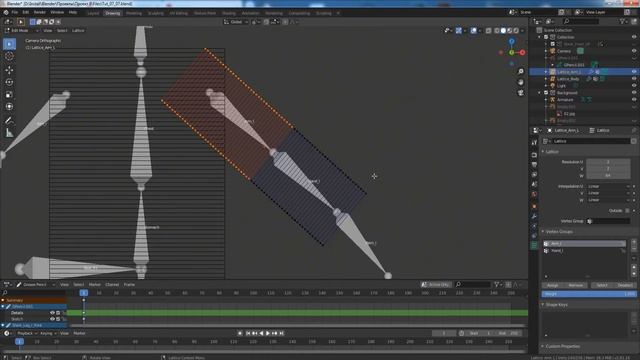Open the Scene properties tab
640x360 pixels.
point(534,184)
